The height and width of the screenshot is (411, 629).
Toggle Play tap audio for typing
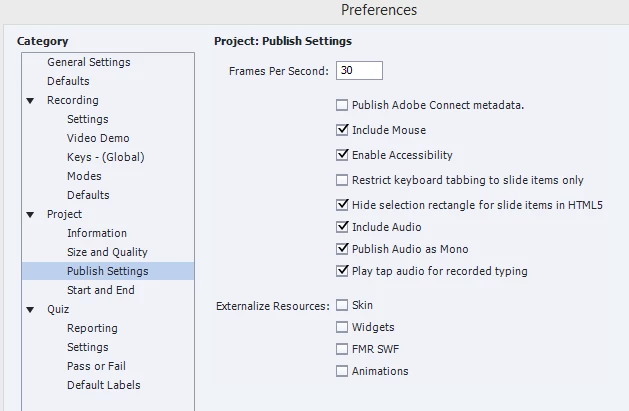(342, 271)
